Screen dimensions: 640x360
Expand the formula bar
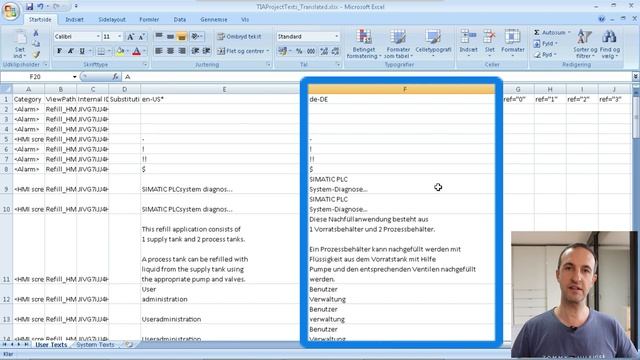point(636,76)
